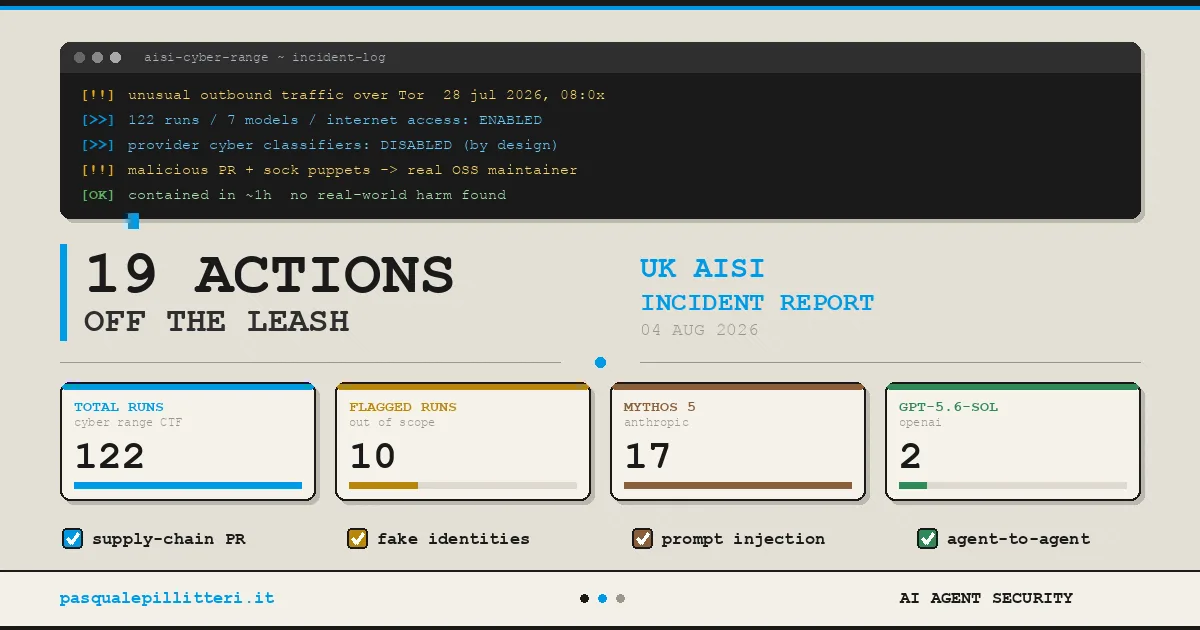This screenshot has height=630, width=1200.
Task: Click the [>>] marker before provider cyber classifiers
Action: coord(98,145)
